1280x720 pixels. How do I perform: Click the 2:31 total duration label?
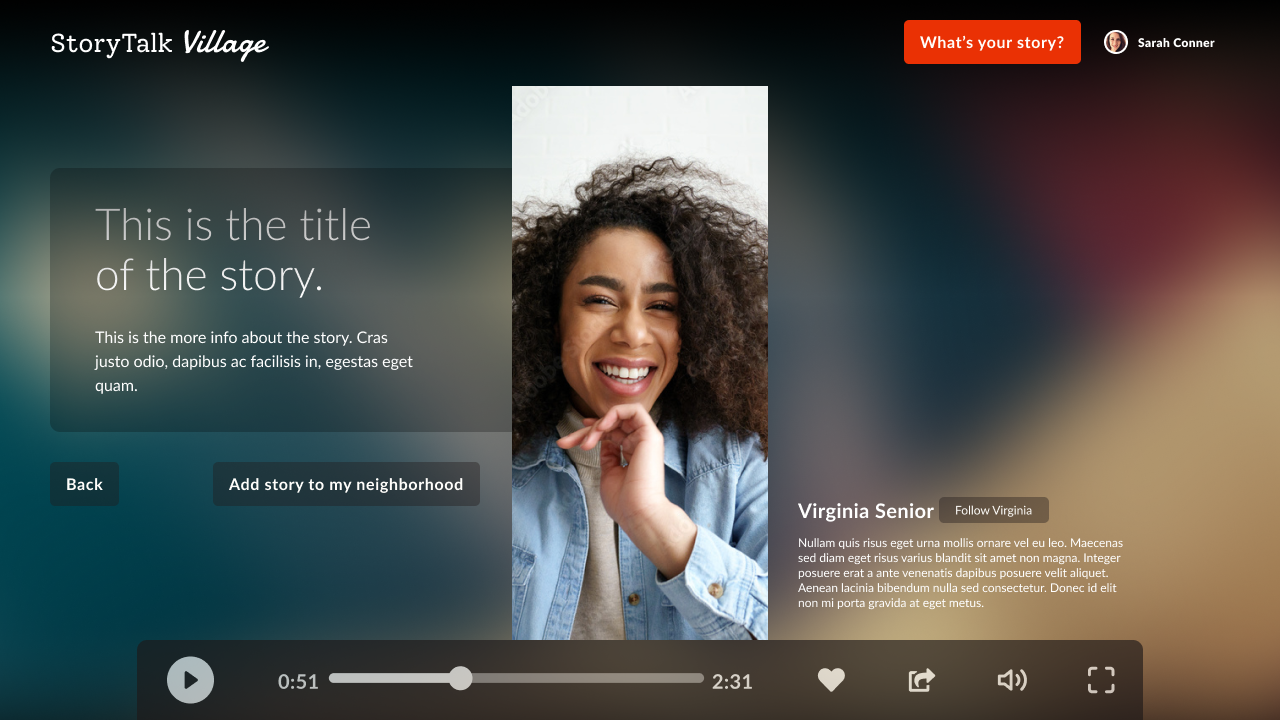pyautogui.click(x=732, y=682)
